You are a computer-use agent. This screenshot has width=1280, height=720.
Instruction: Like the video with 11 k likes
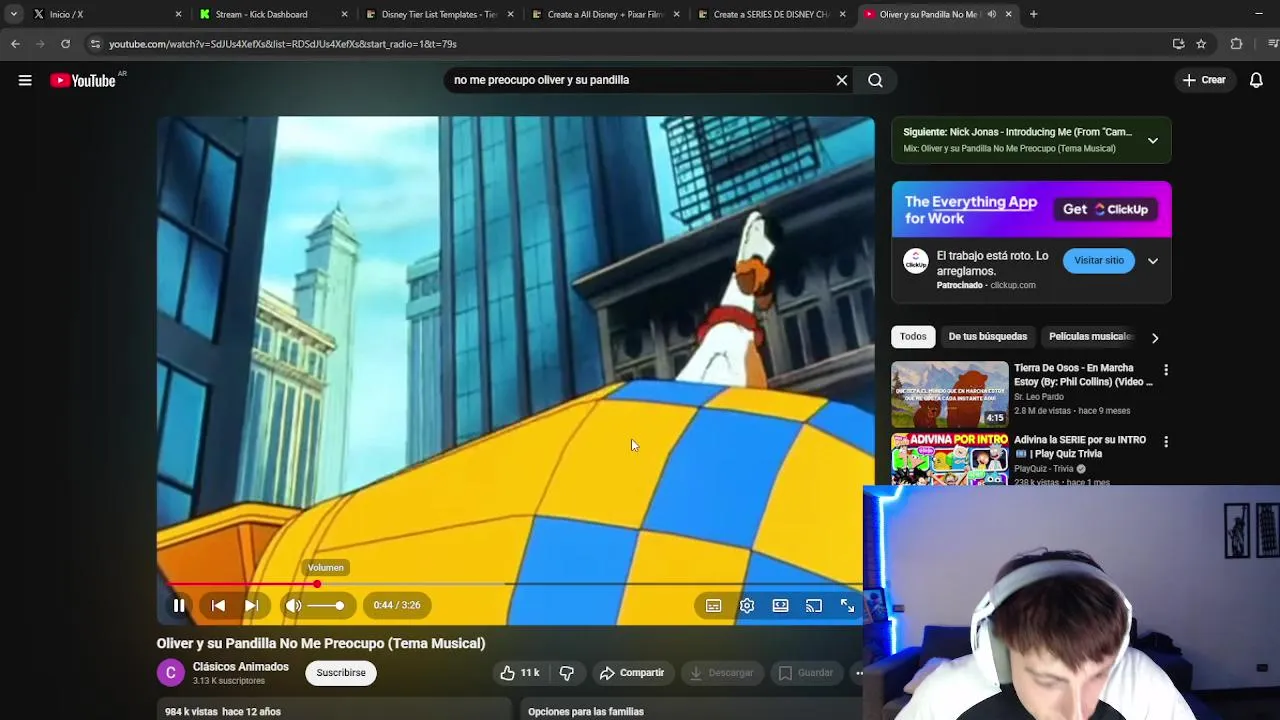[519, 673]
